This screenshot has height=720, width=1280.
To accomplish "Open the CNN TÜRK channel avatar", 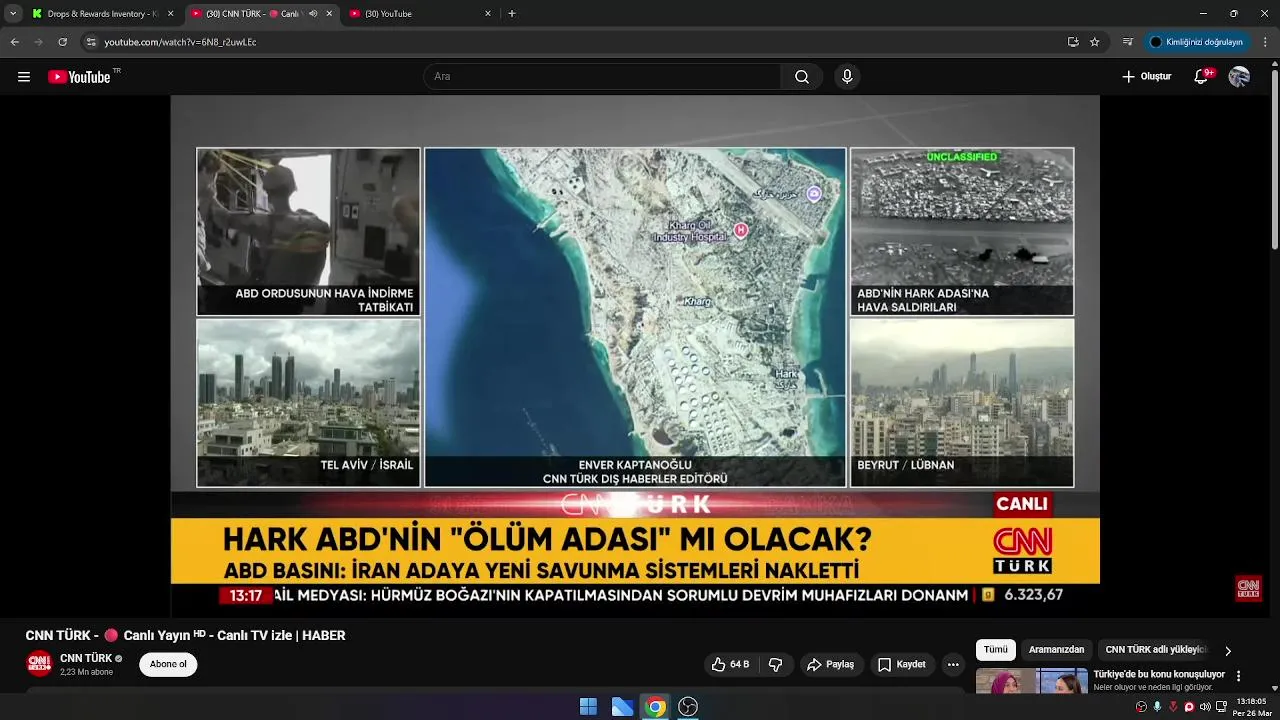I will pos(39,664).
